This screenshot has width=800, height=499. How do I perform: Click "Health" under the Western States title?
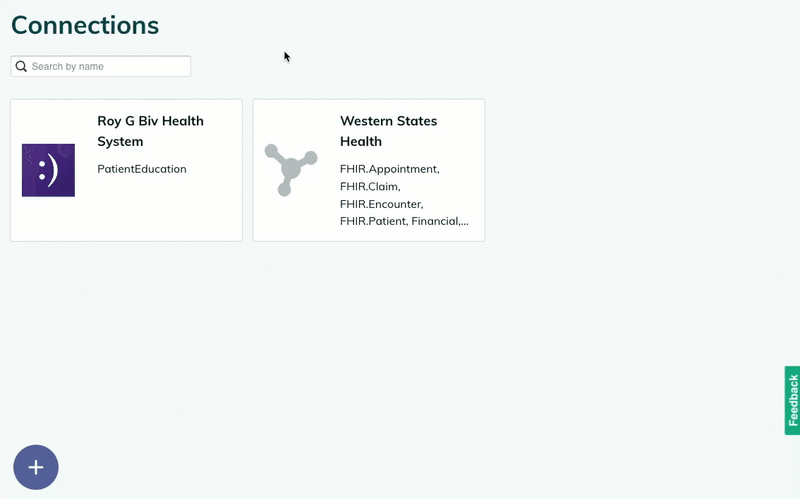click(361, 142)
